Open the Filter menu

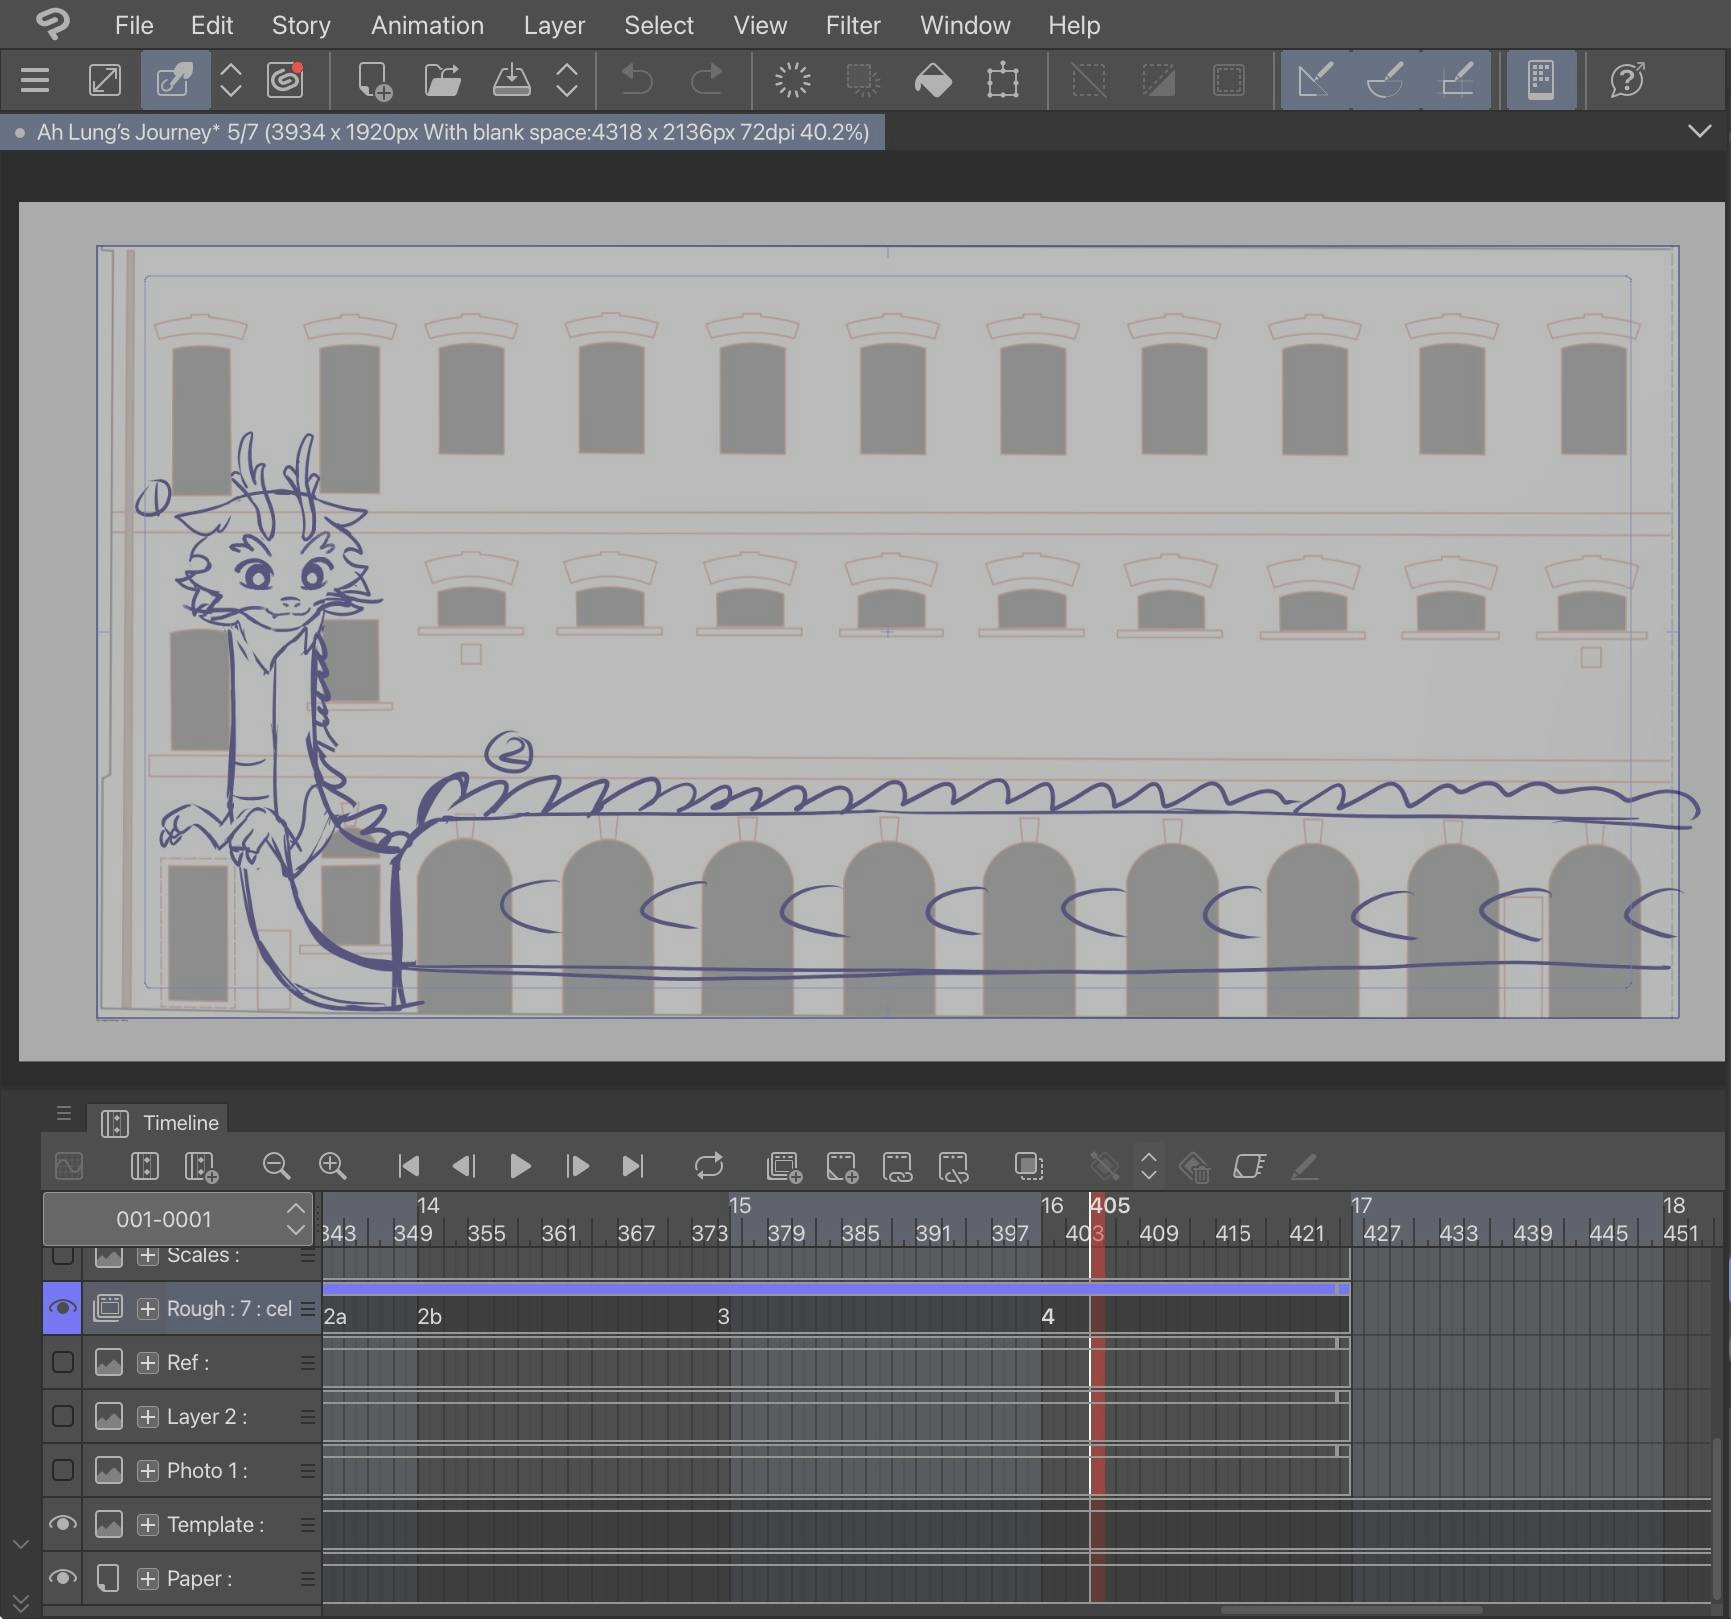[x=852, y=25]
